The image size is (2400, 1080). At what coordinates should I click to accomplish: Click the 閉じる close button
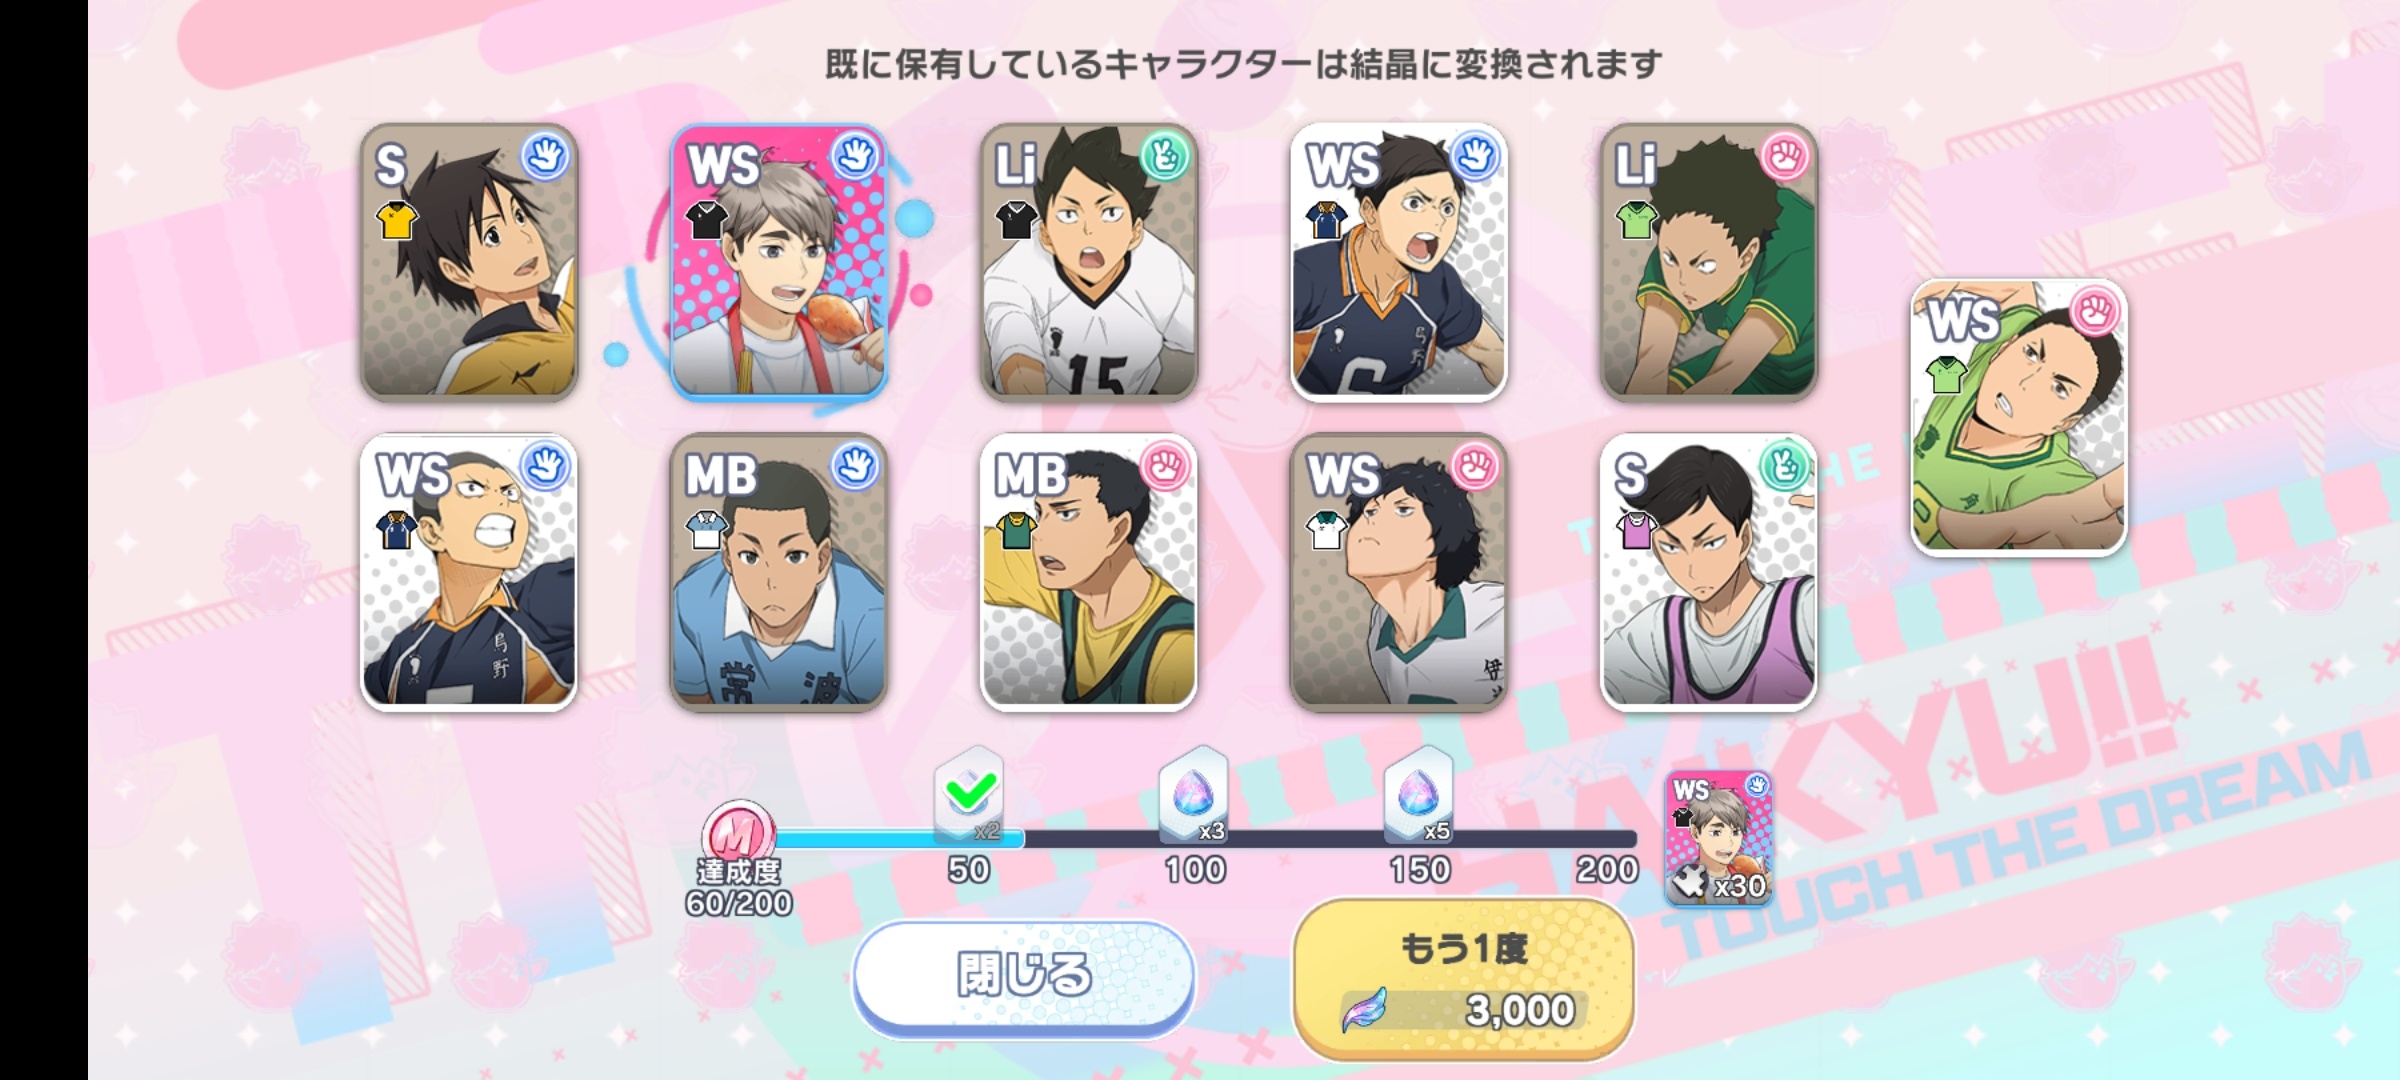pyautogui.click(x=1024, y=976)
